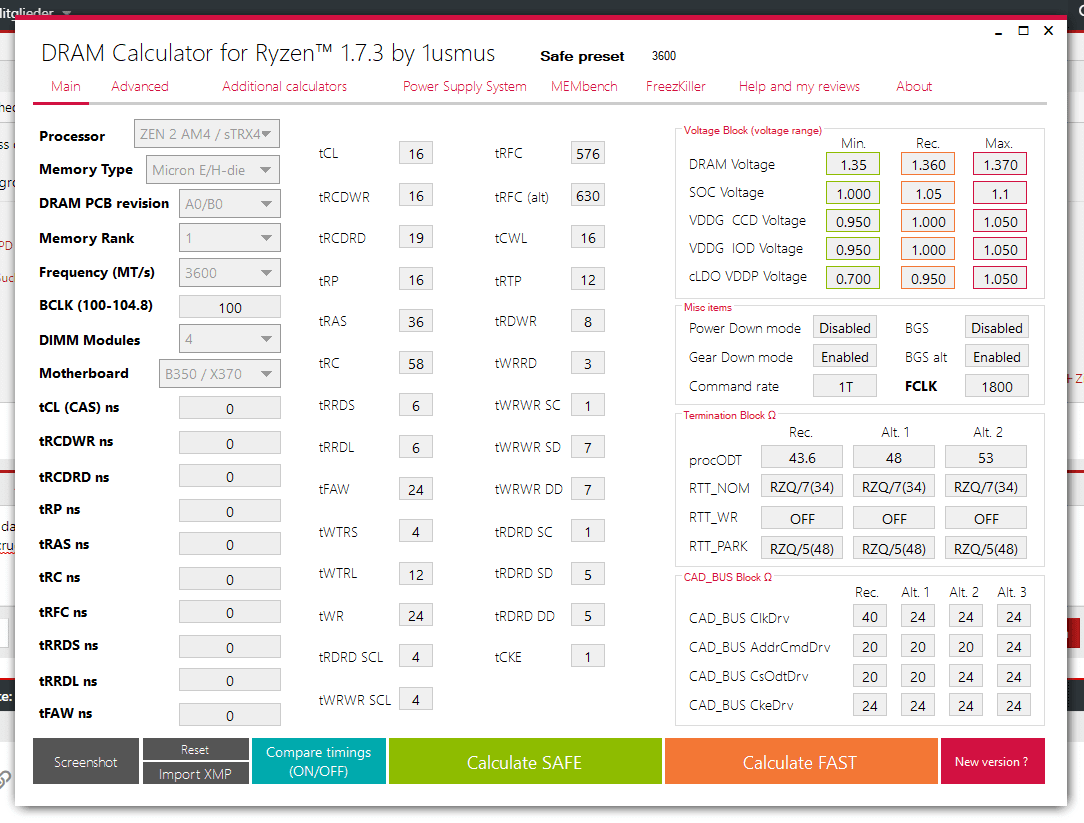Viewport: 1084px width, 823px height.
Task: Click the tRRDS ns input field
Action: click(x=230, y=647)
